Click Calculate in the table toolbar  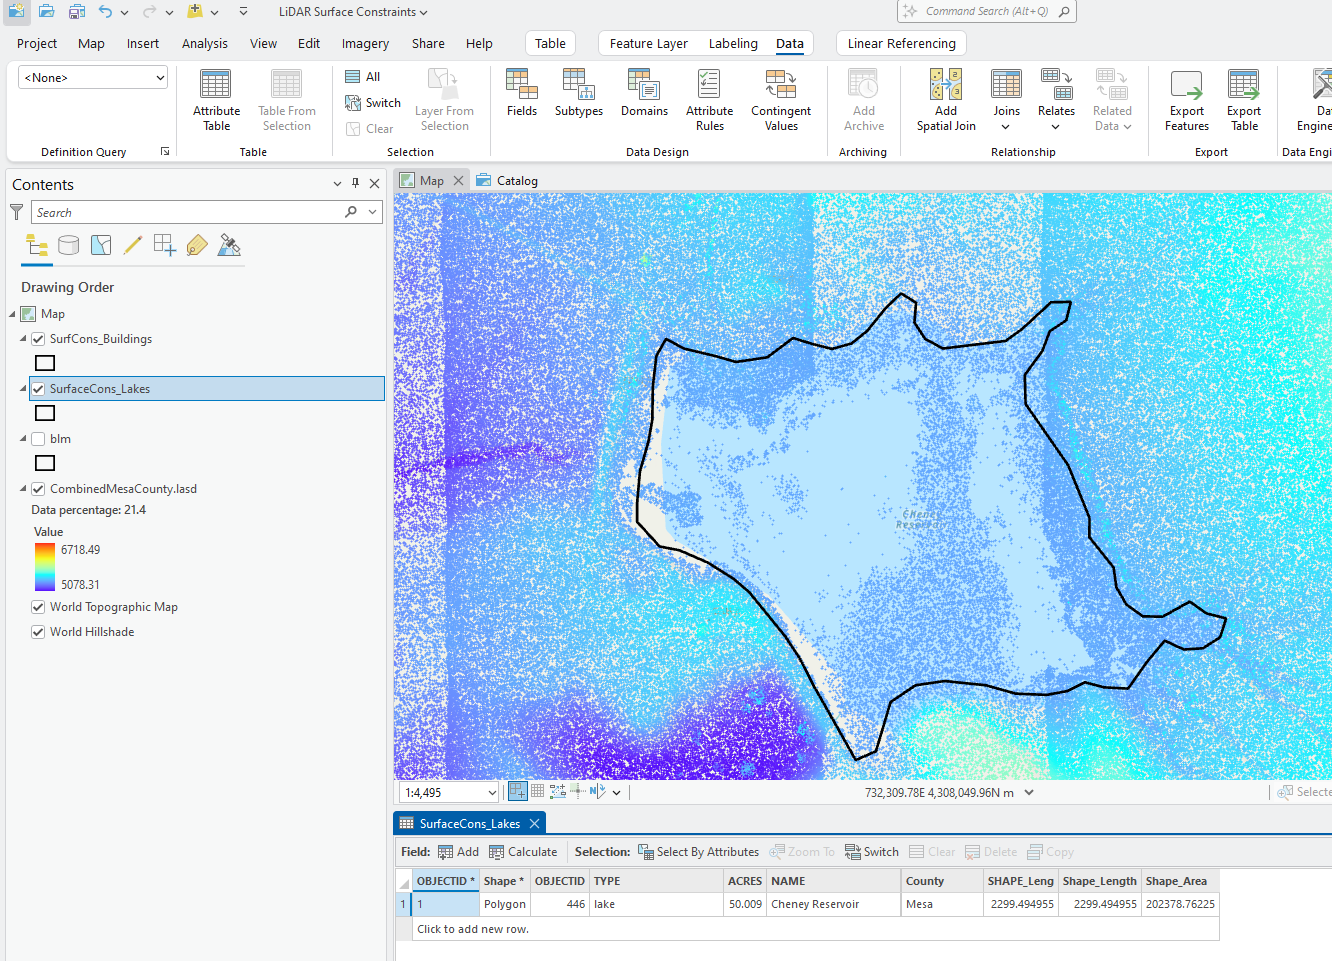(x=523, y=852)
